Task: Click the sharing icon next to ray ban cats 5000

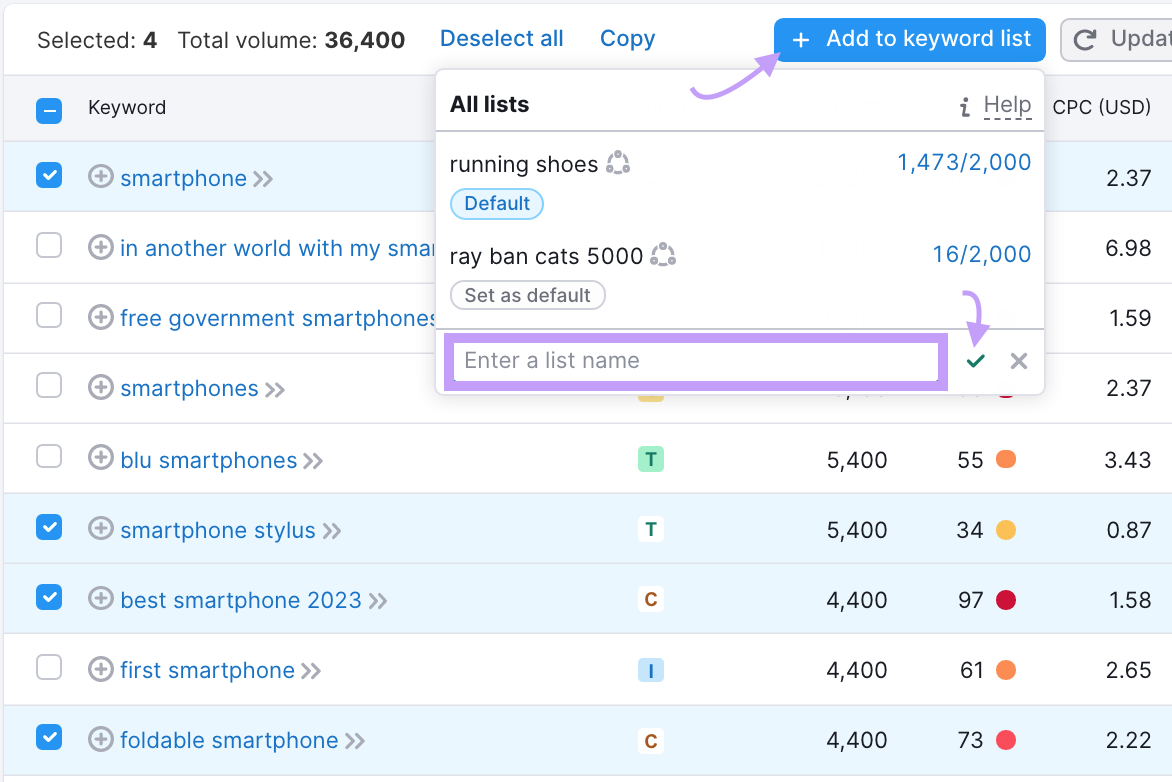Action: (664, 255)
